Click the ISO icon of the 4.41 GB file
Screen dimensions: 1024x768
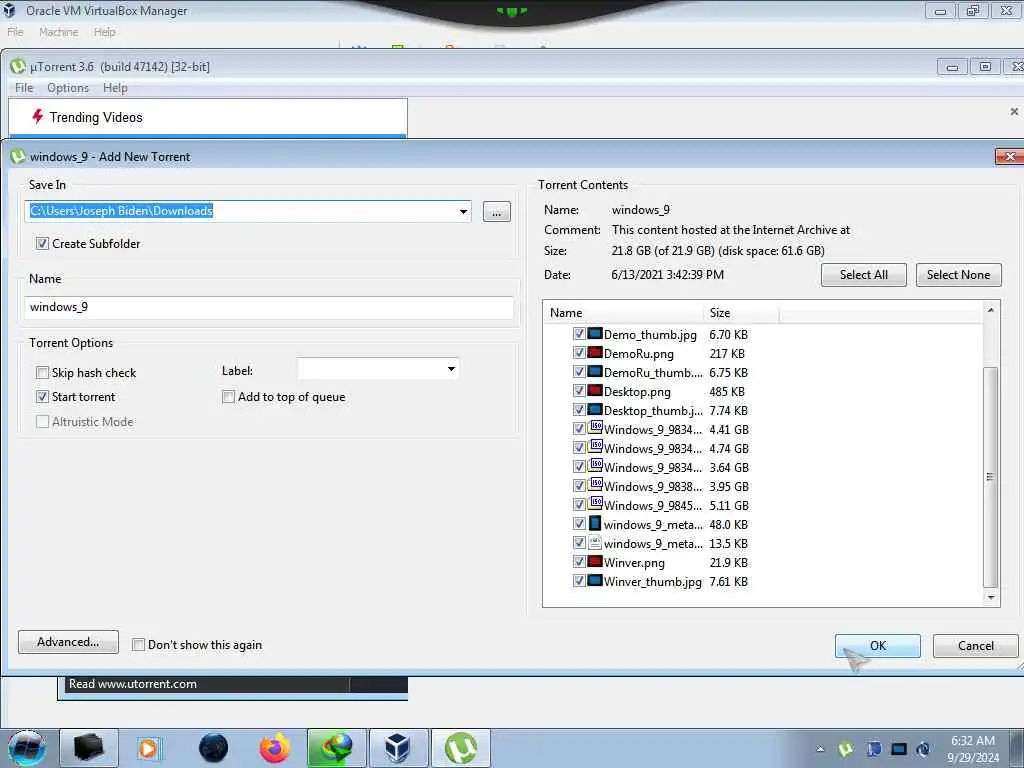coord(595,428)
